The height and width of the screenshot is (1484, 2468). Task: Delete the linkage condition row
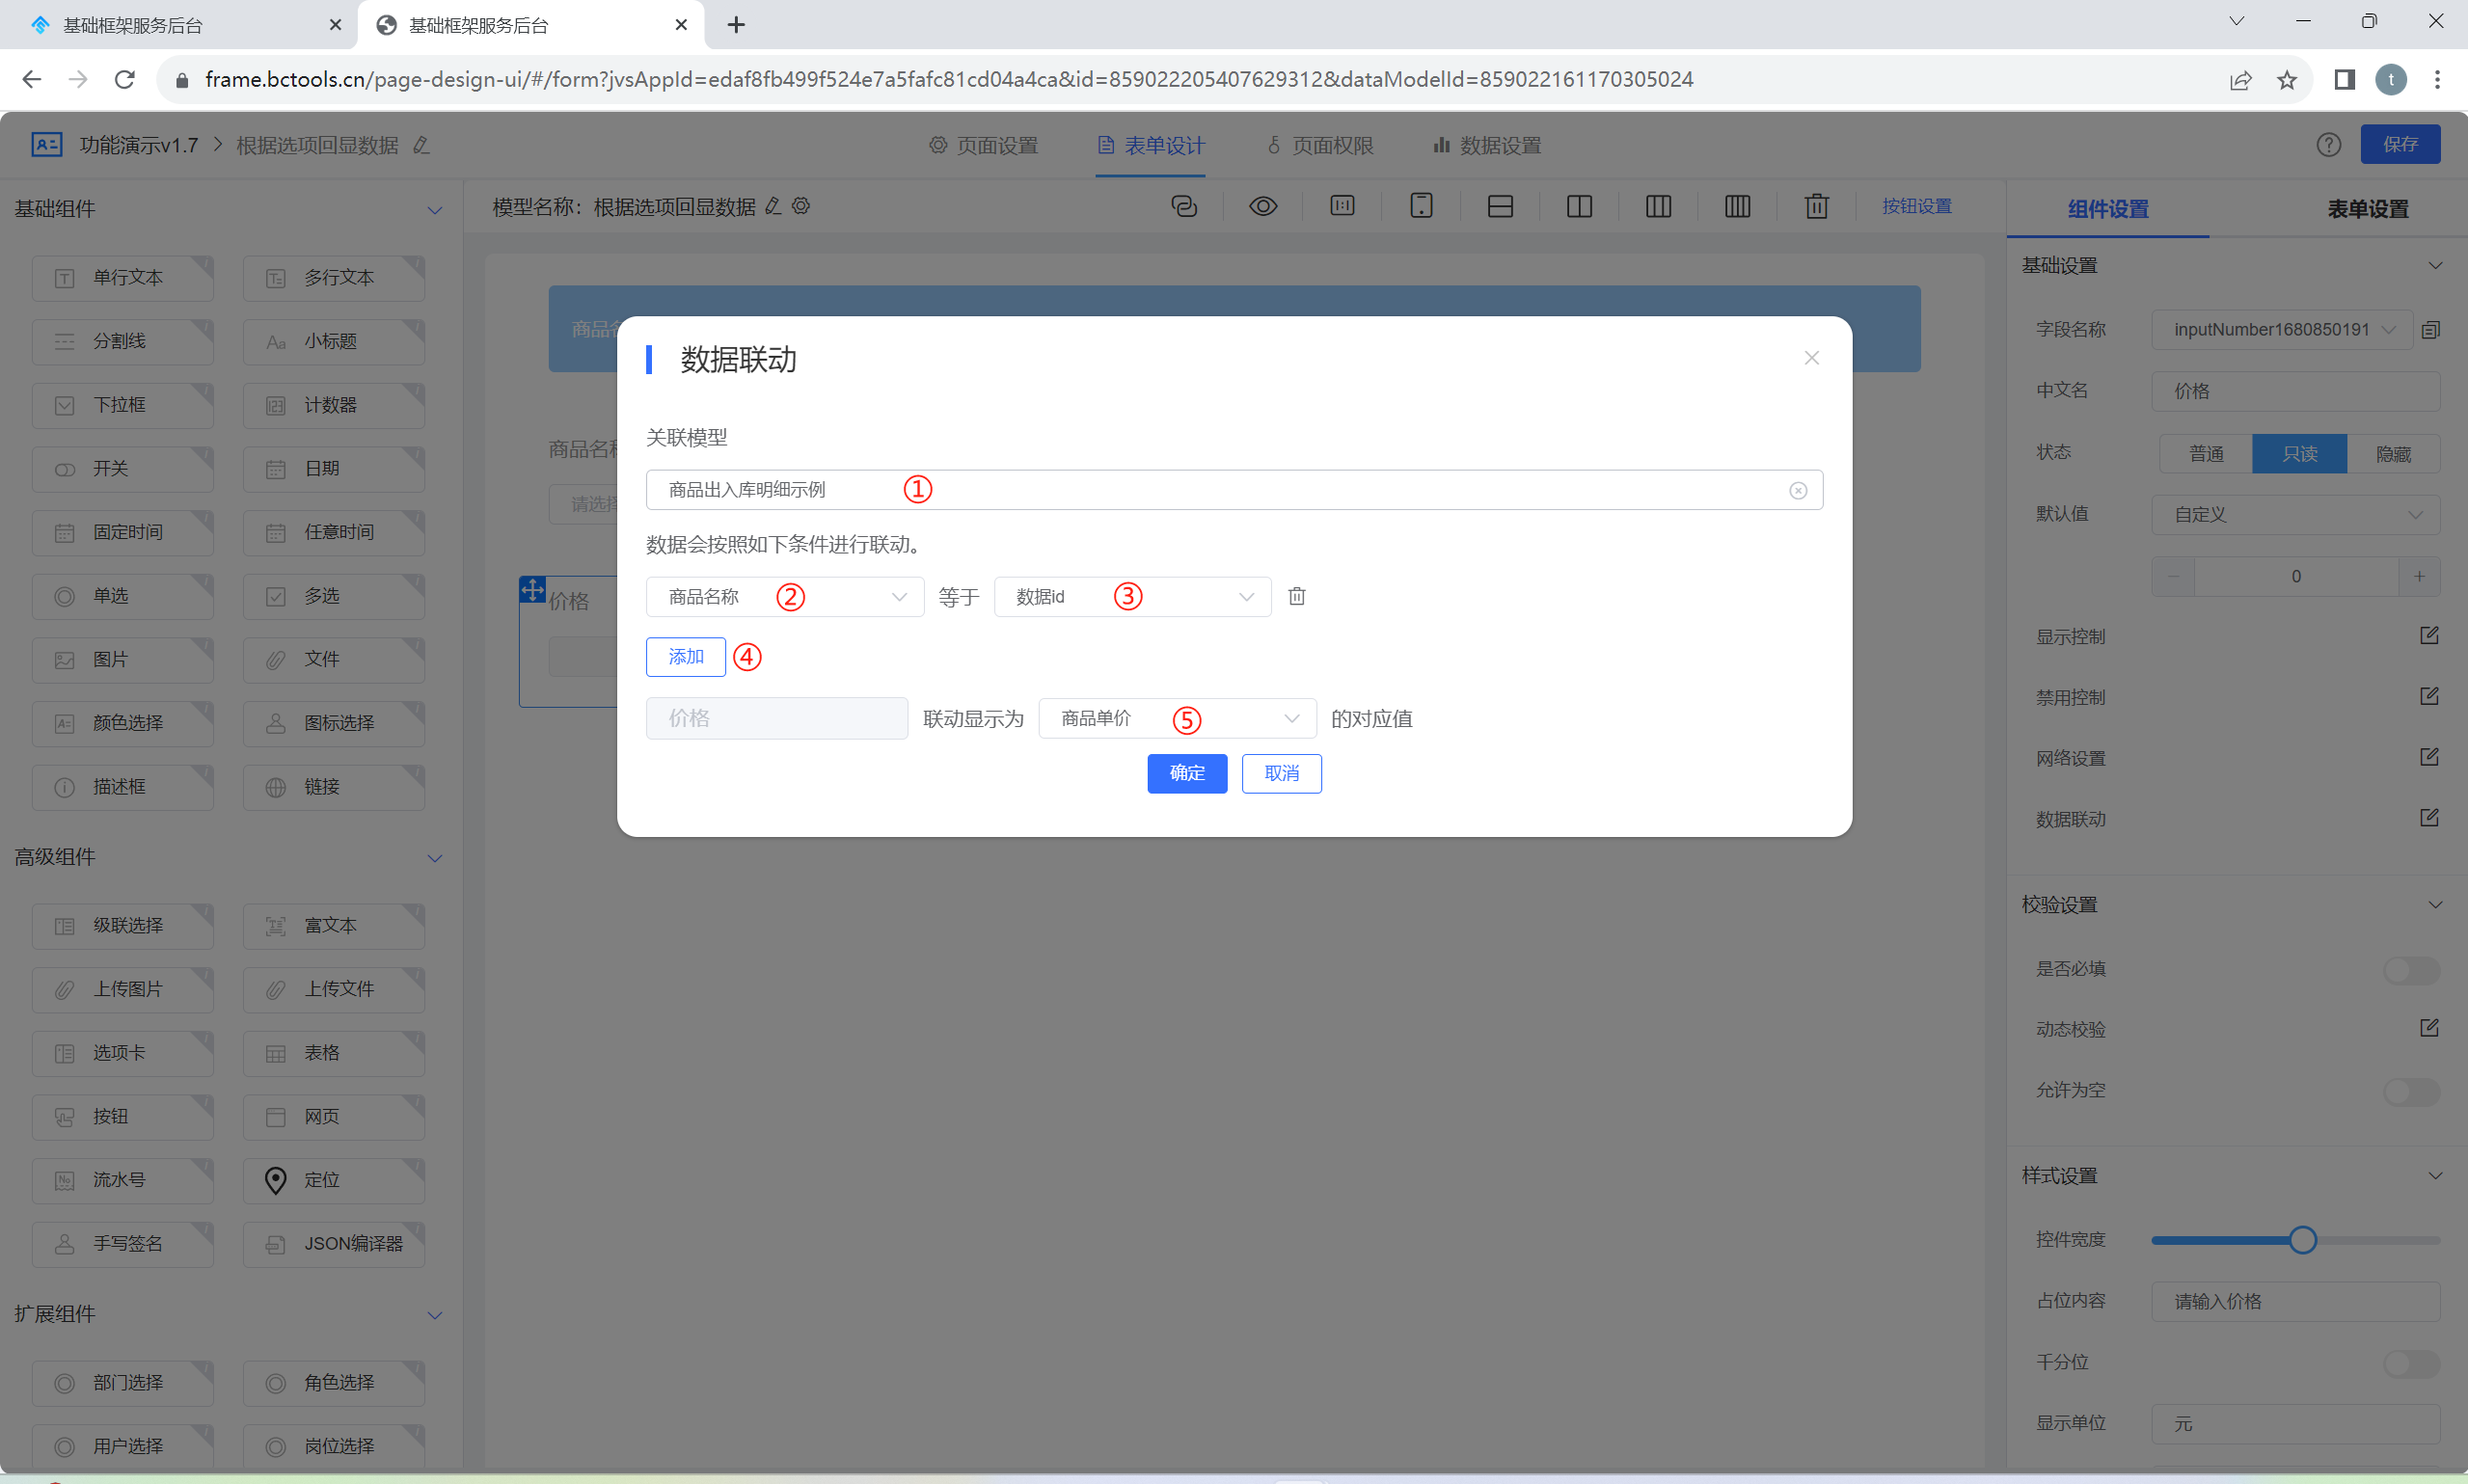tap(1297, 596)
